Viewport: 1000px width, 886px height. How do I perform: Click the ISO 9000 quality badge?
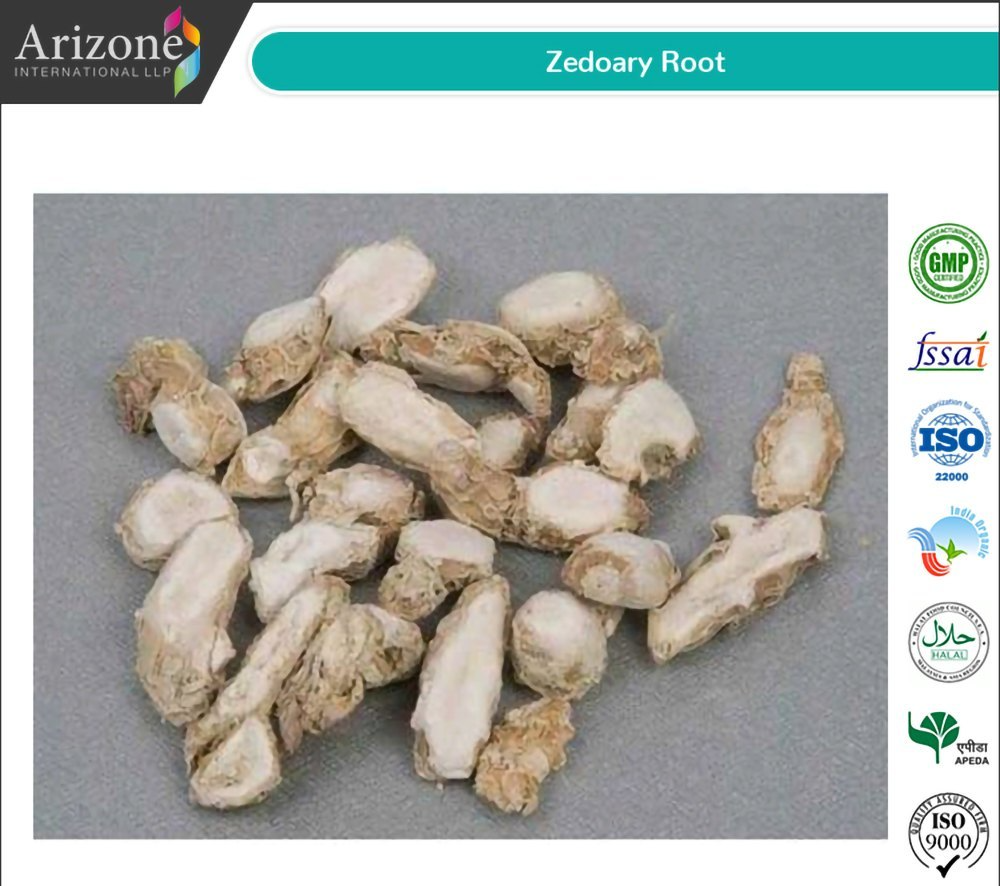(x=948, y=834)
